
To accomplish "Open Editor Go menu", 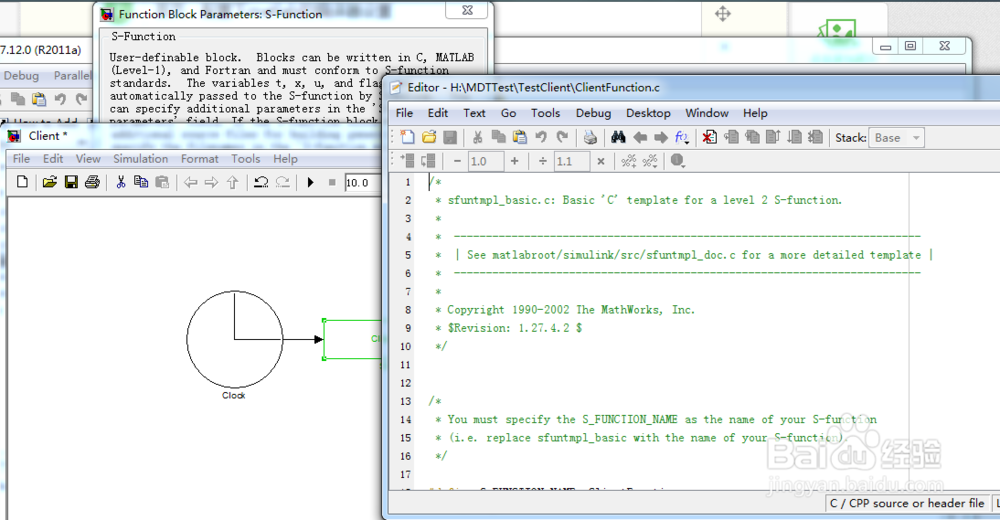I will 508,113.
